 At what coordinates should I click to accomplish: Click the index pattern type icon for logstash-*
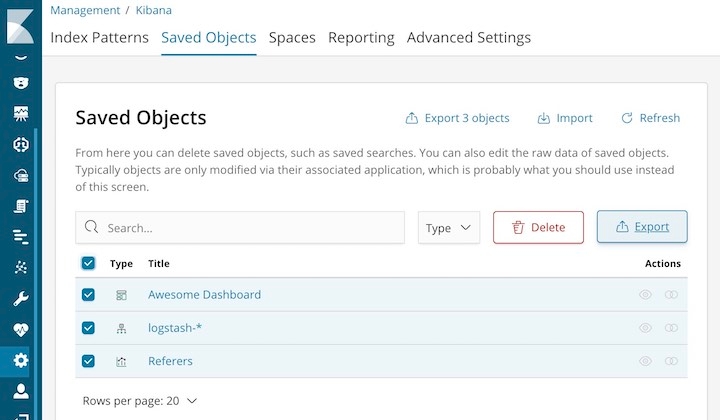(x=121, y=328)
